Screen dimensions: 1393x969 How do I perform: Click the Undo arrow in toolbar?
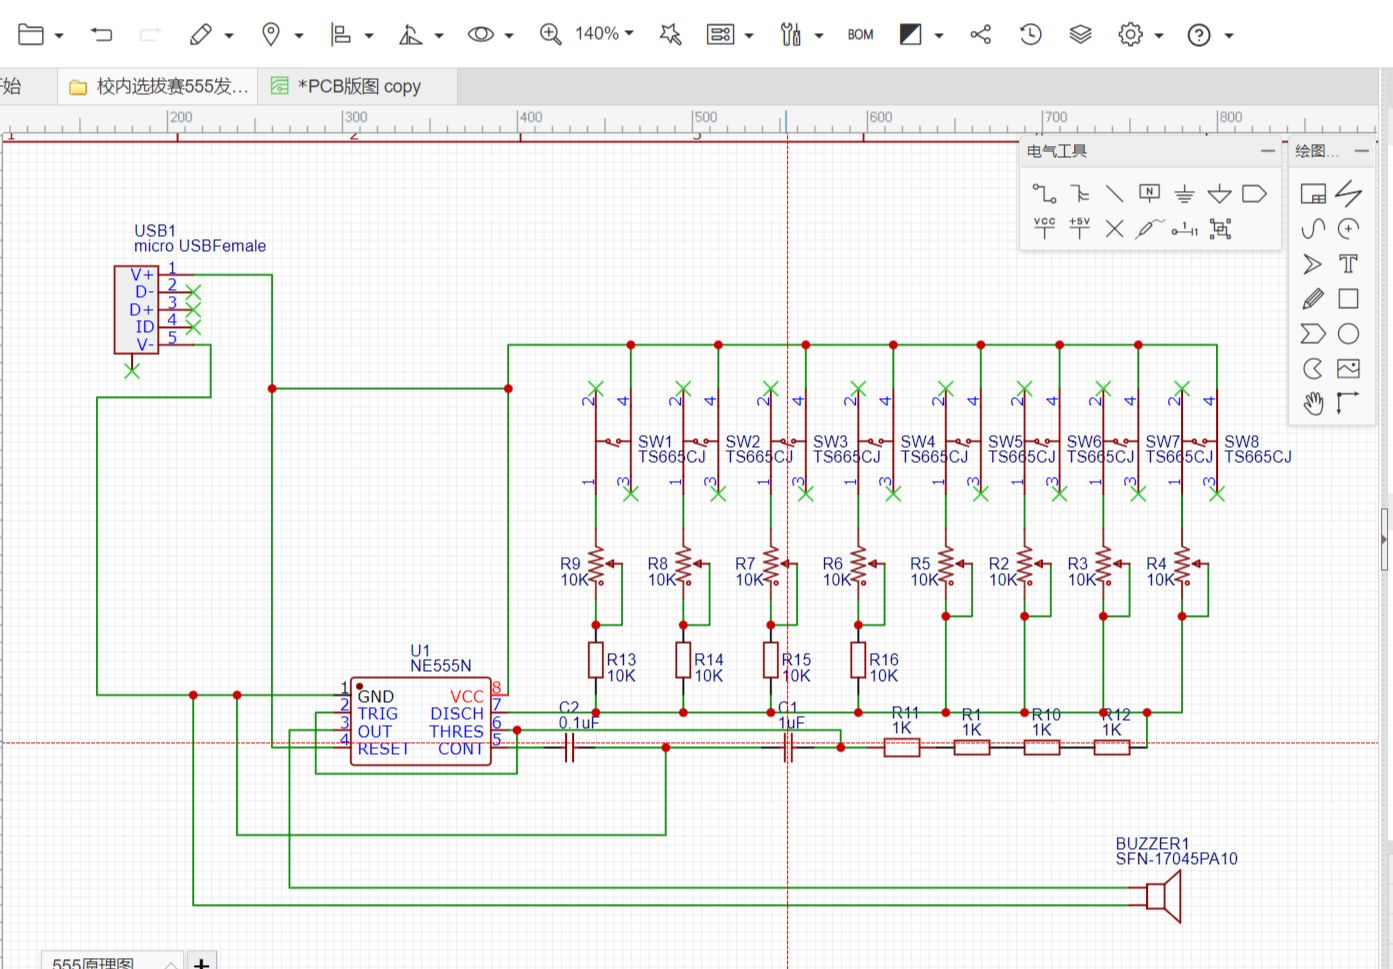(101, 34)
